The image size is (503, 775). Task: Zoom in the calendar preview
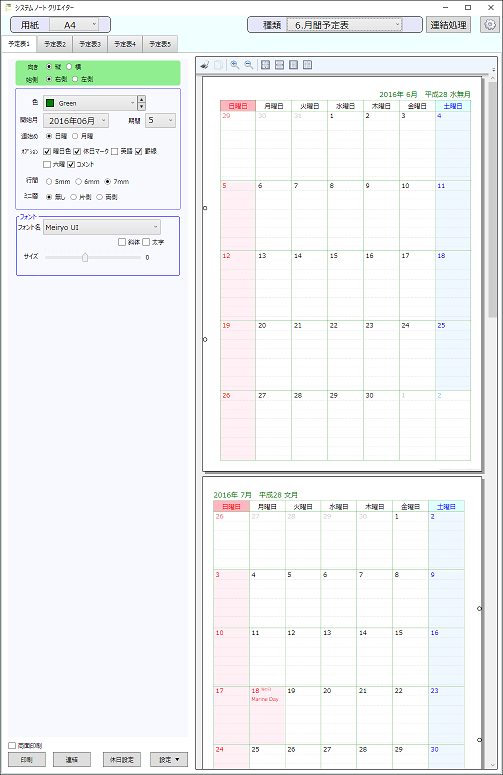coord(235,65)
